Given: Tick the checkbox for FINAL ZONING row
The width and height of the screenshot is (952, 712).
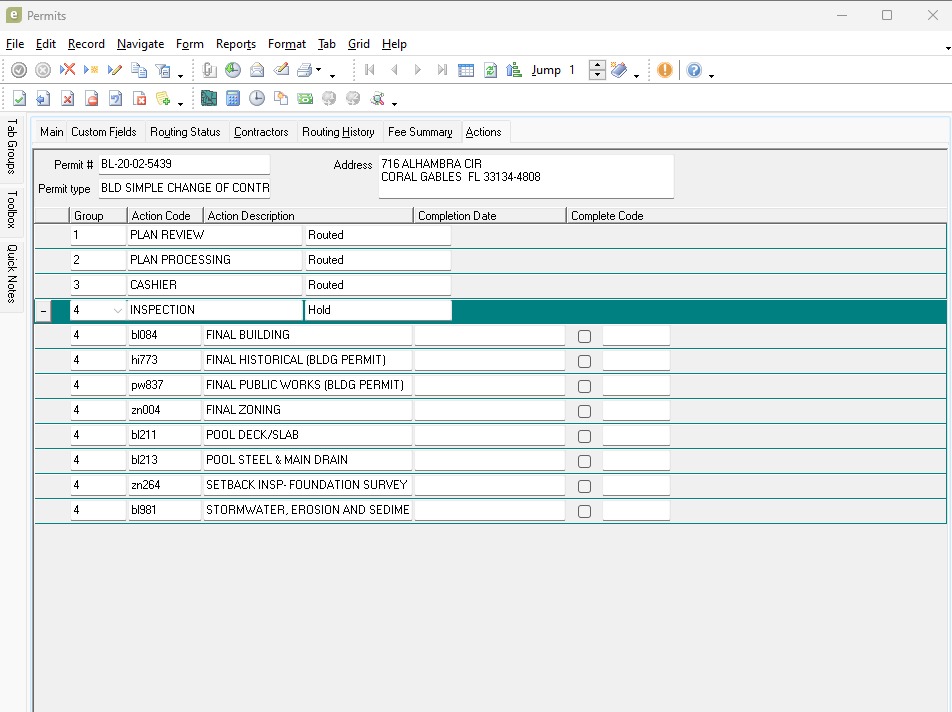Looking at the screenshot, I should [x=585, y=411].
